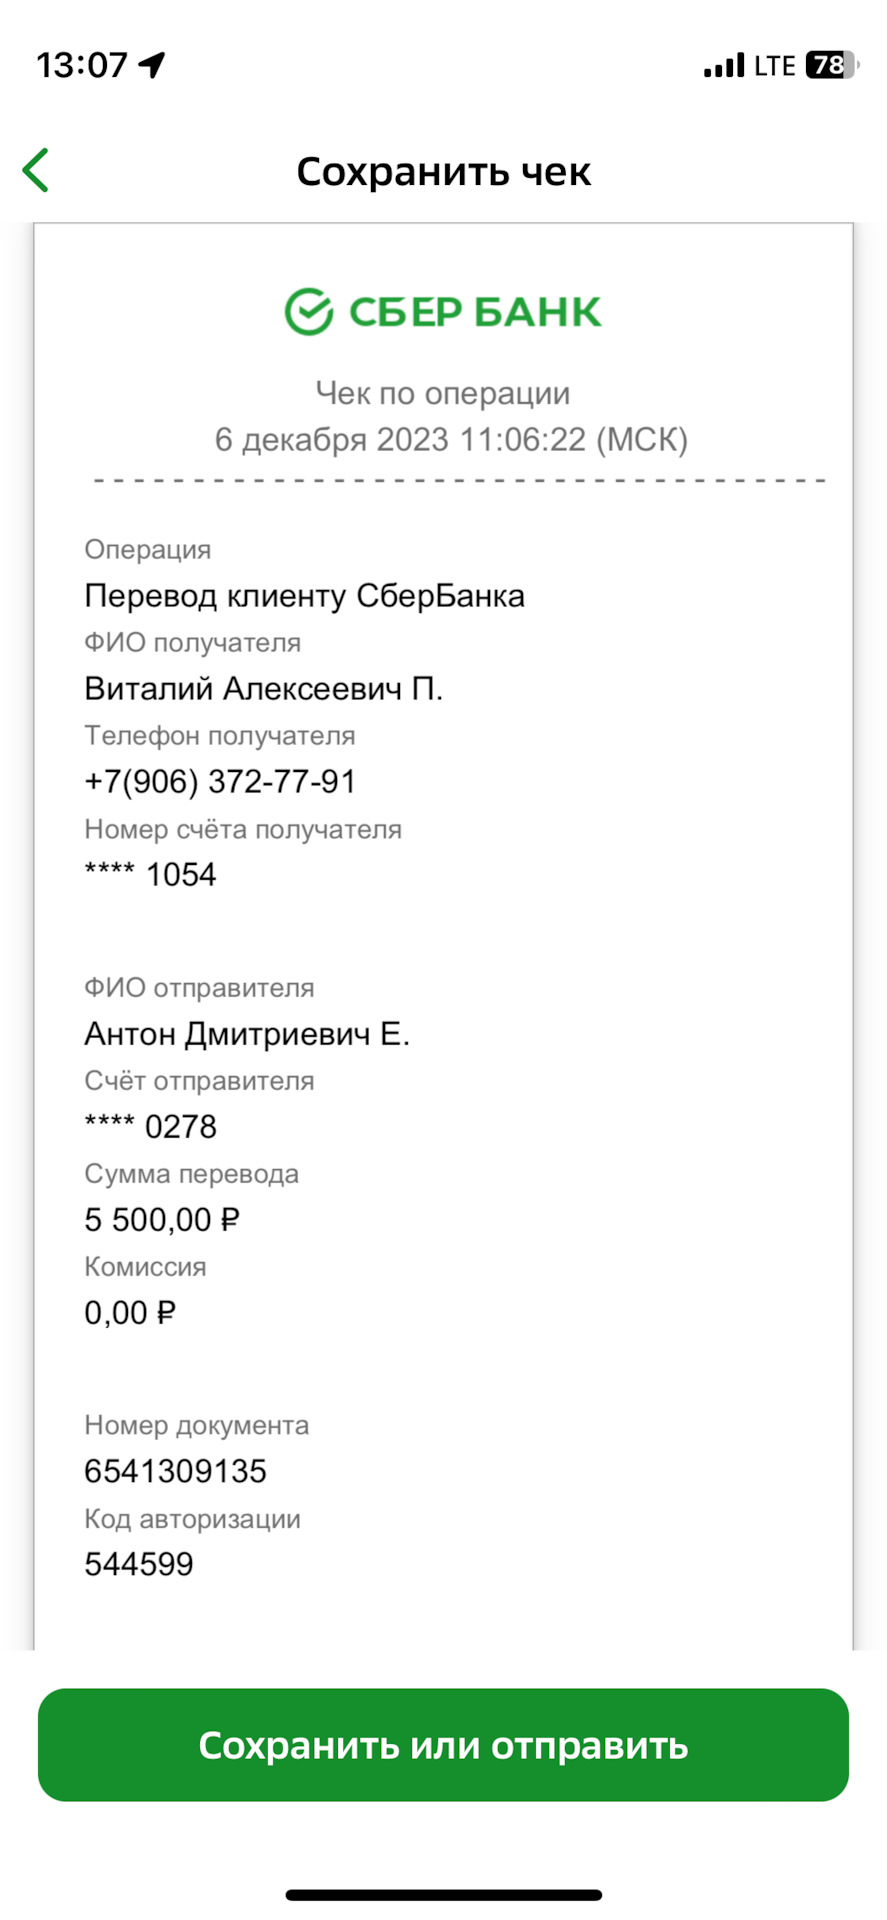The image size is (887, 1920).
Task: Tap the recipient name Виталий Алексеевич П.
Action: 263,688
